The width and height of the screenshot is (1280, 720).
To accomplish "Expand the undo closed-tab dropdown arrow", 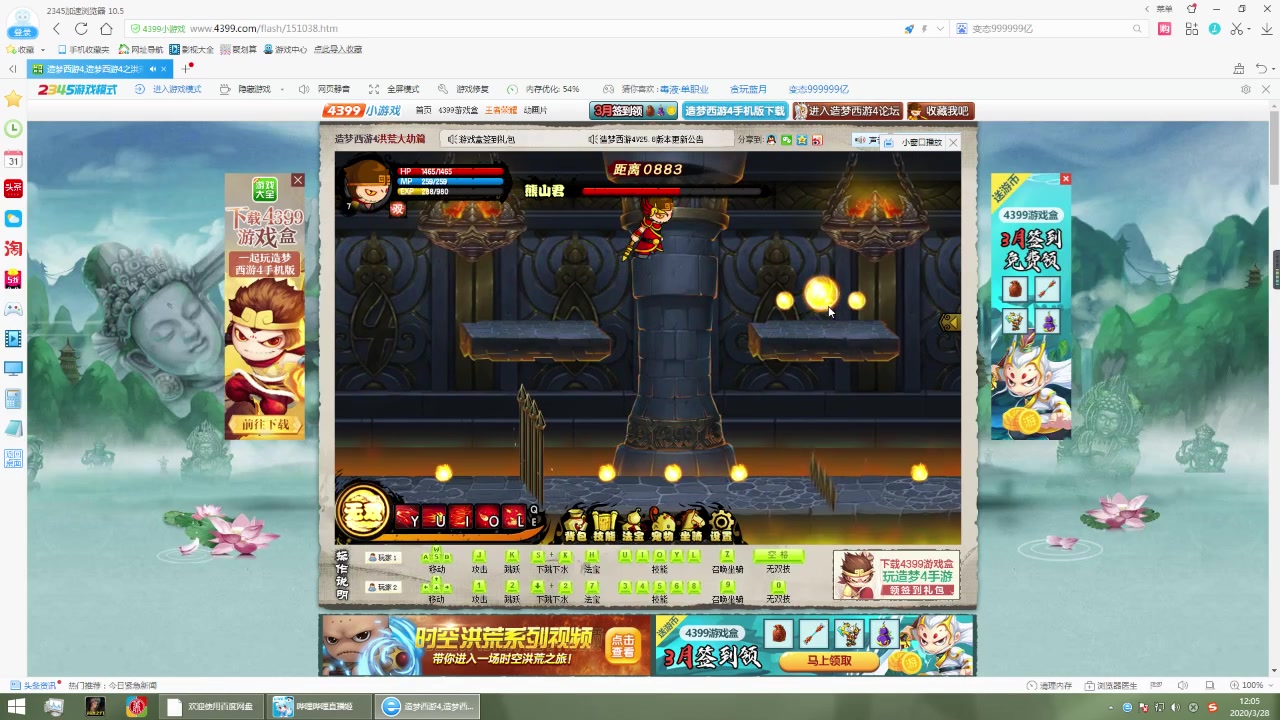I will [1273, 69].
